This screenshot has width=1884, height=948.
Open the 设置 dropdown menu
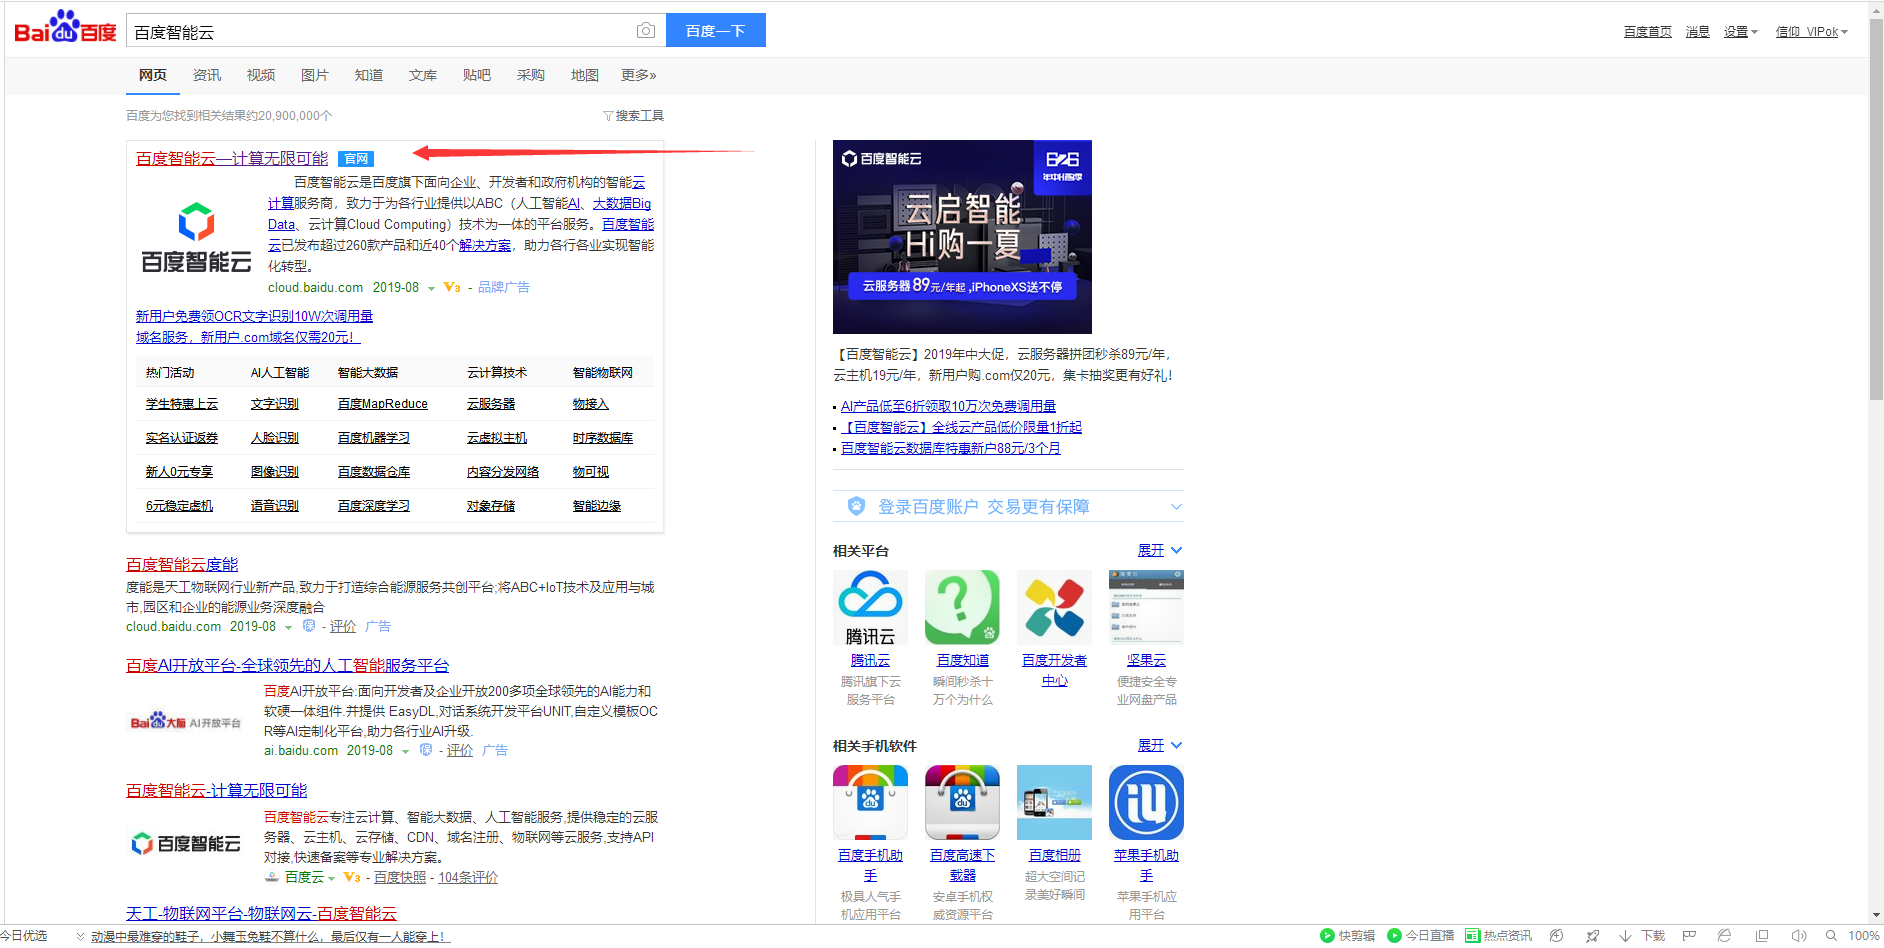click(x=1740, y=32)
